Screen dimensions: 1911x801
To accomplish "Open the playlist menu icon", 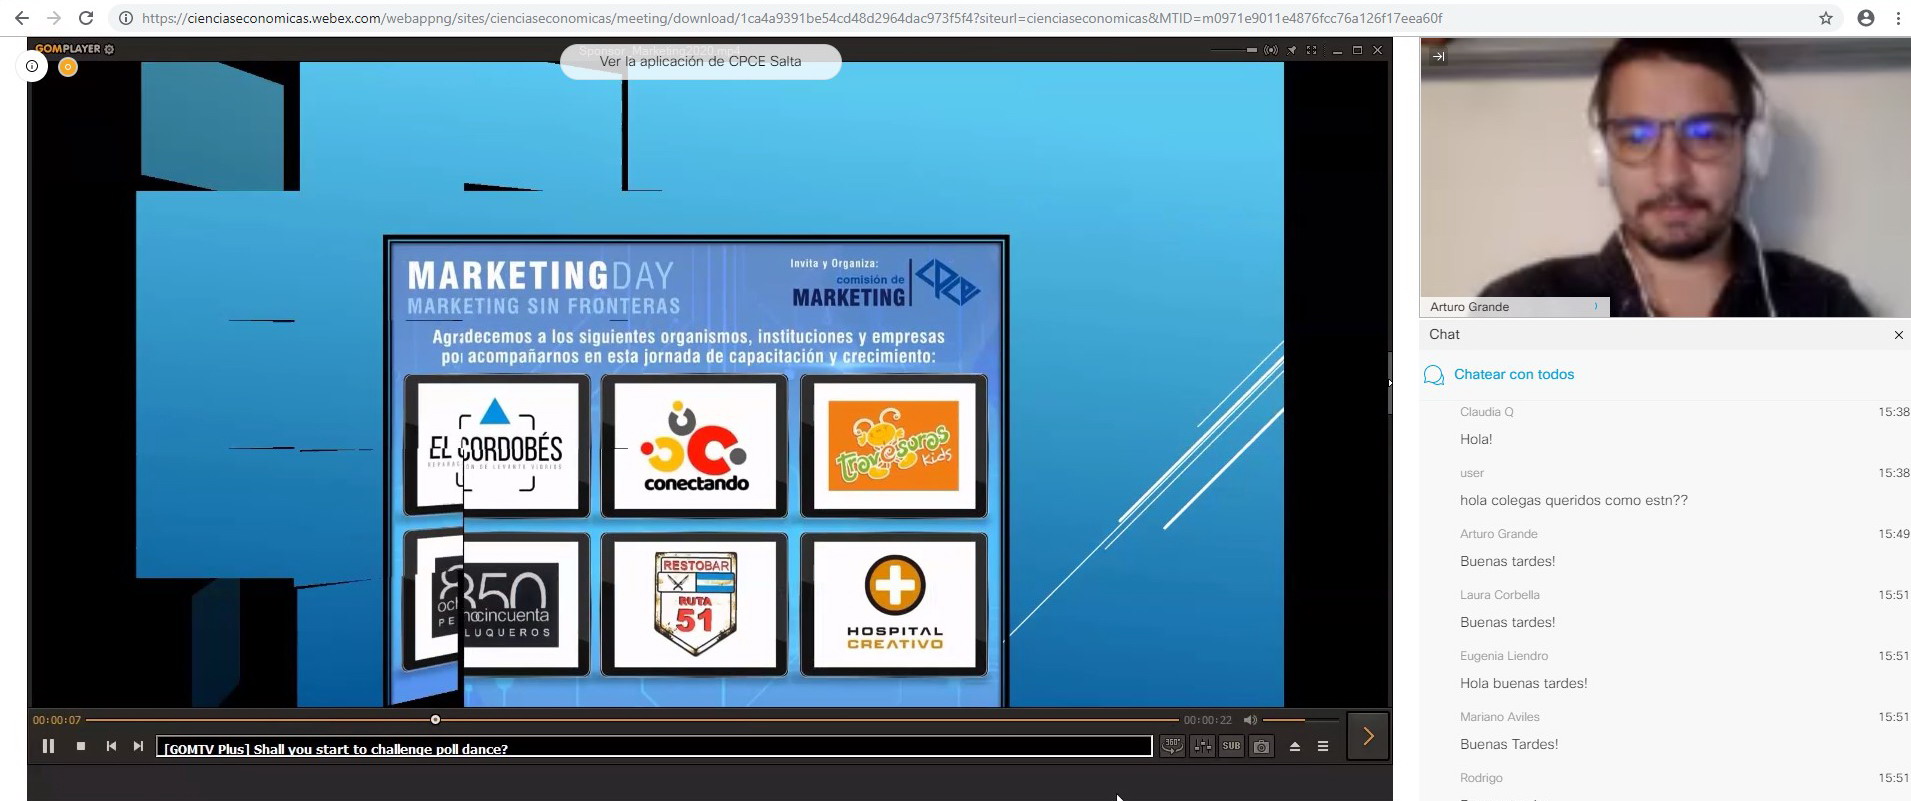I will [1323, 746].
